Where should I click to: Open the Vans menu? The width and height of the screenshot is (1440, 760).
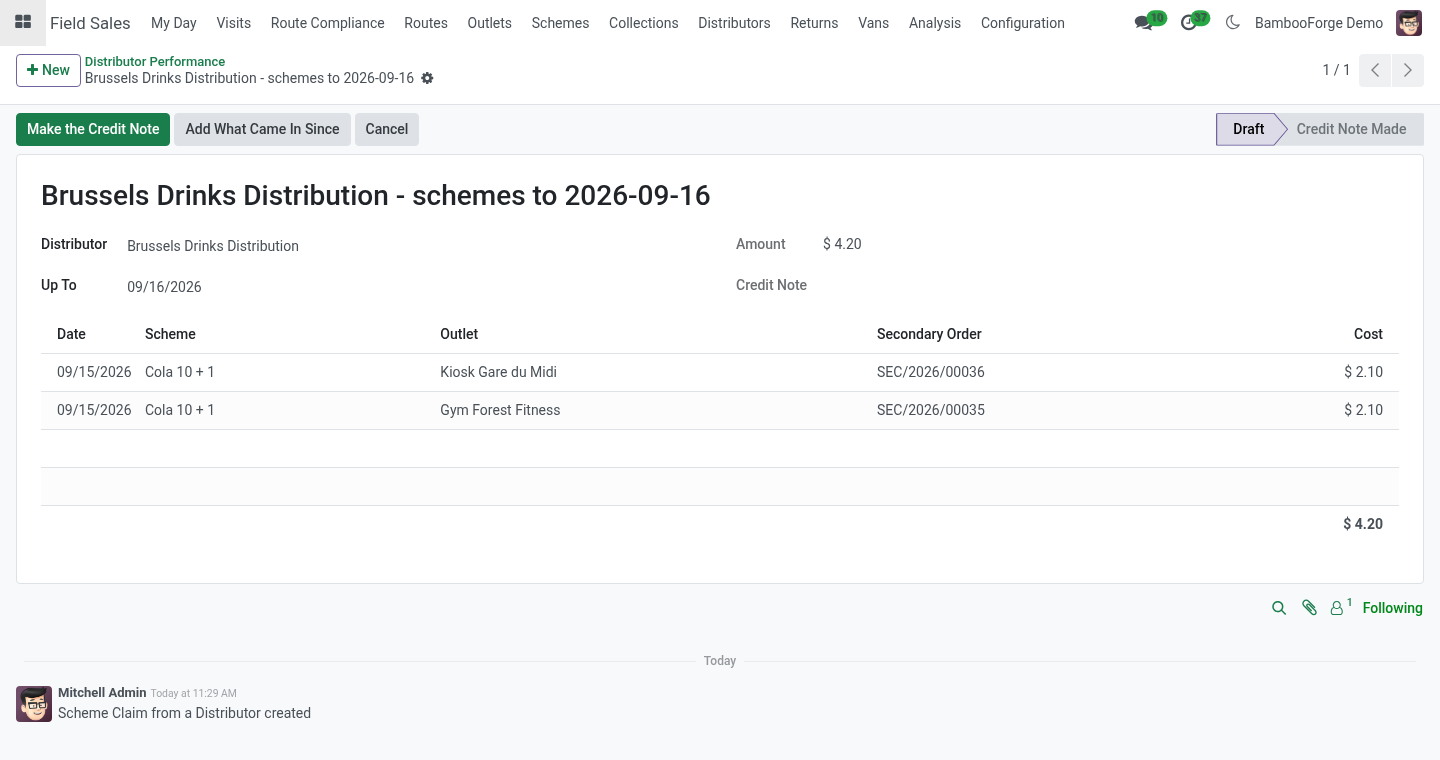pos(873,23)
